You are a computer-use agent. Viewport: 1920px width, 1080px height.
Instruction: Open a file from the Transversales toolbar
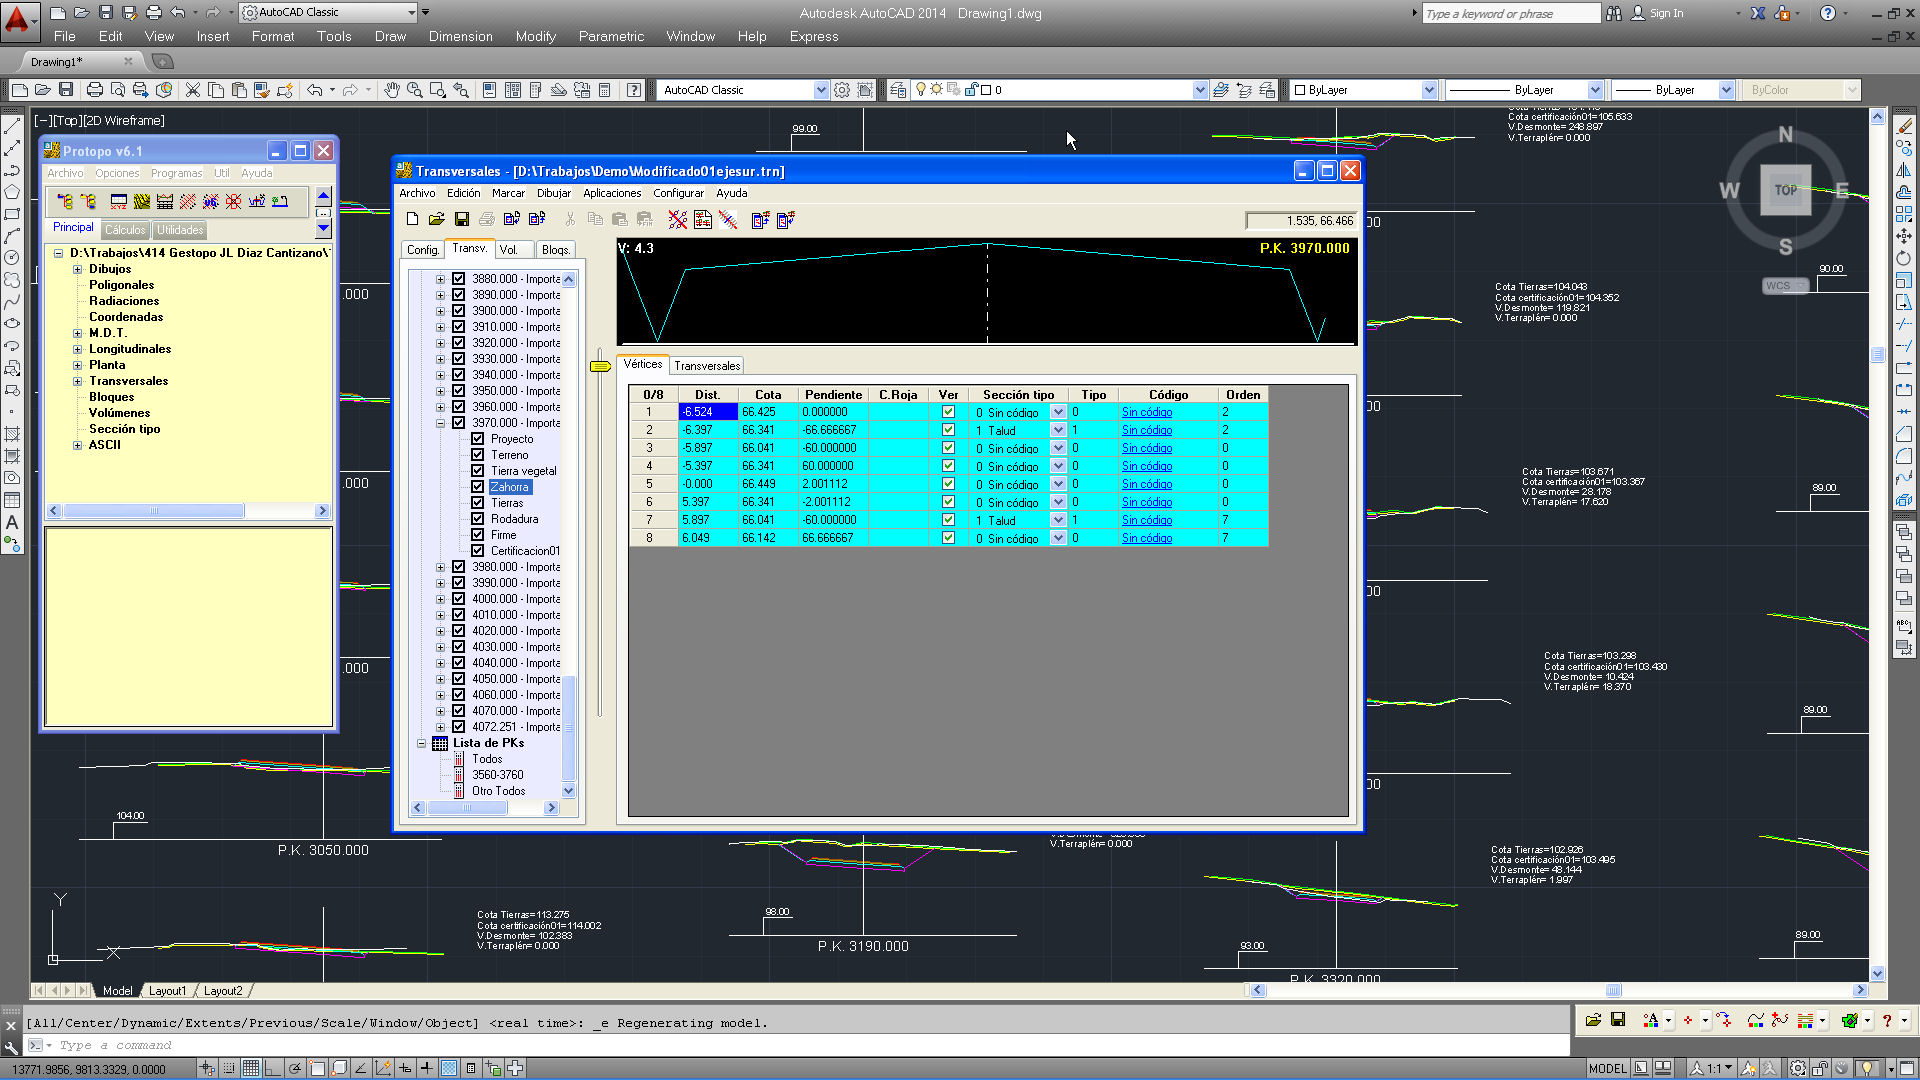436,219
